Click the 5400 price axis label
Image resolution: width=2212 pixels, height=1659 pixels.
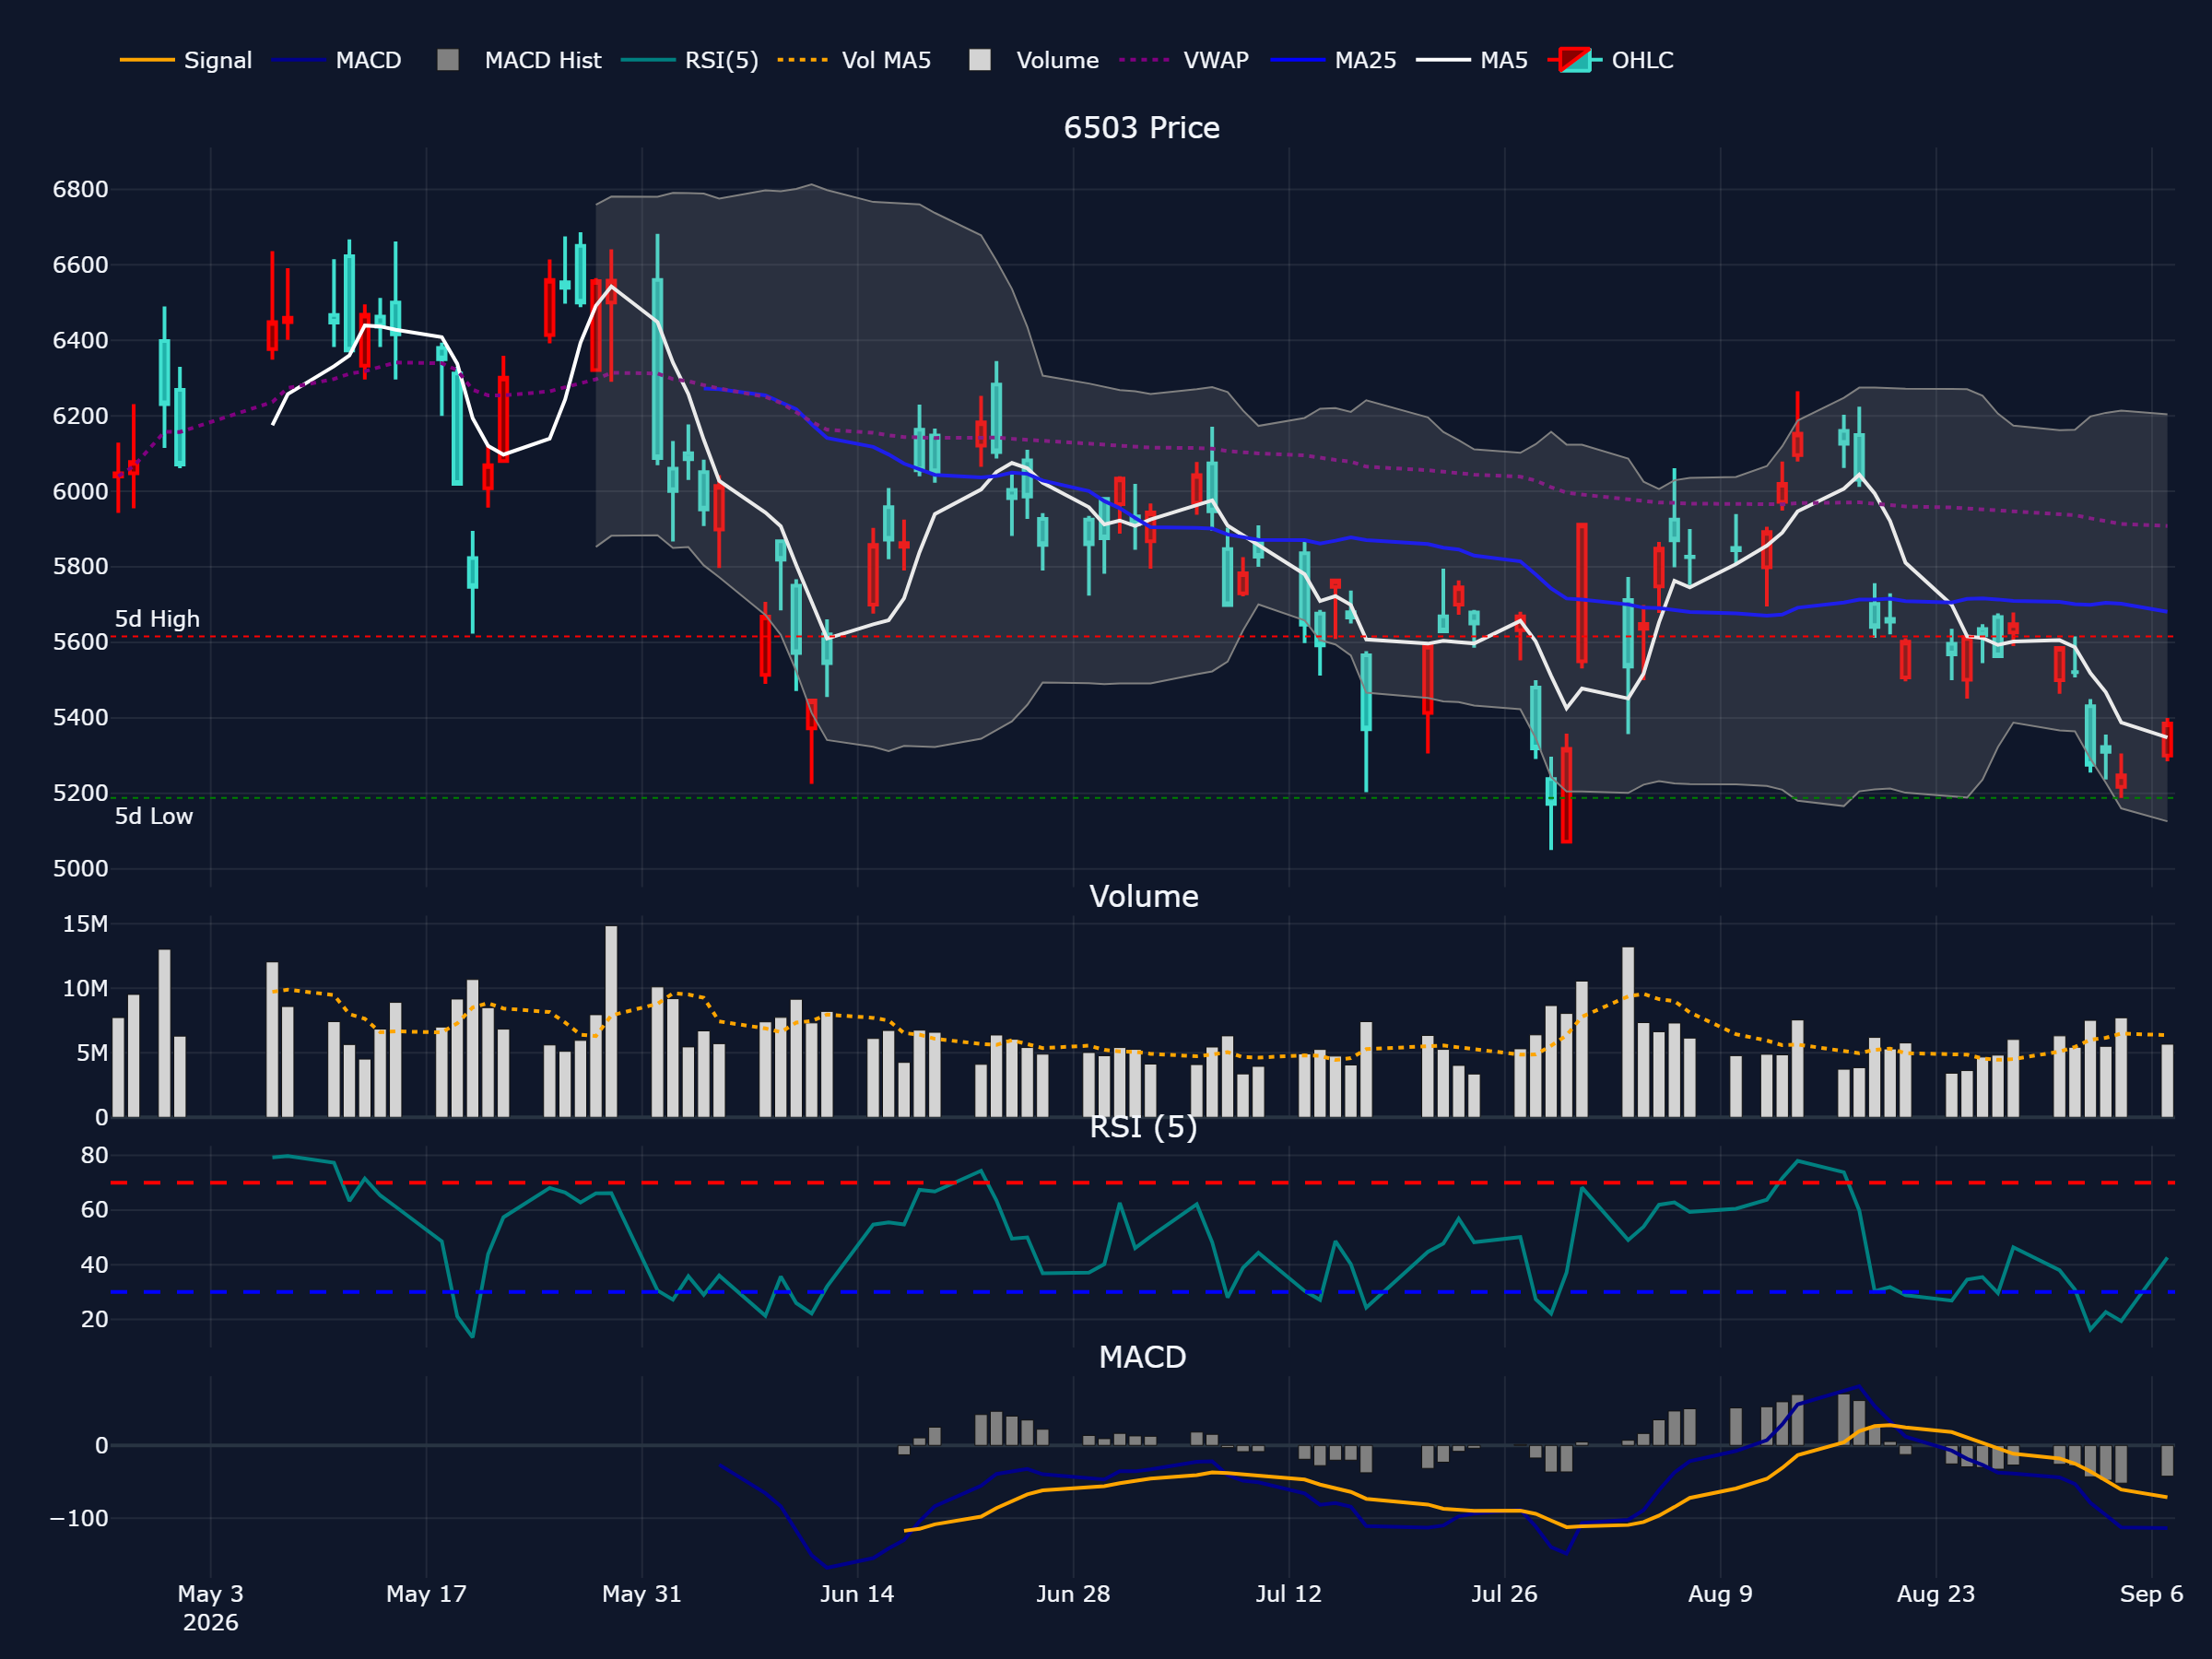(x=80, y=718)
